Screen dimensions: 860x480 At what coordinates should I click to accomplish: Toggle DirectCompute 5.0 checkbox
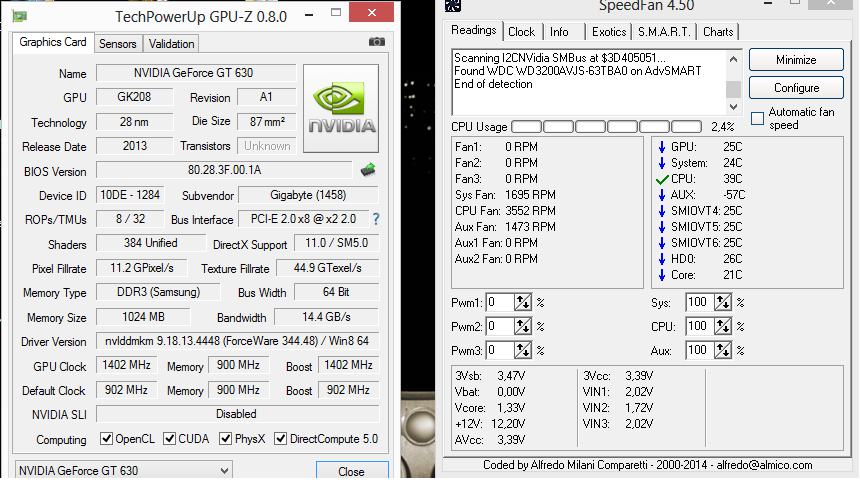(x=280, y=439)
